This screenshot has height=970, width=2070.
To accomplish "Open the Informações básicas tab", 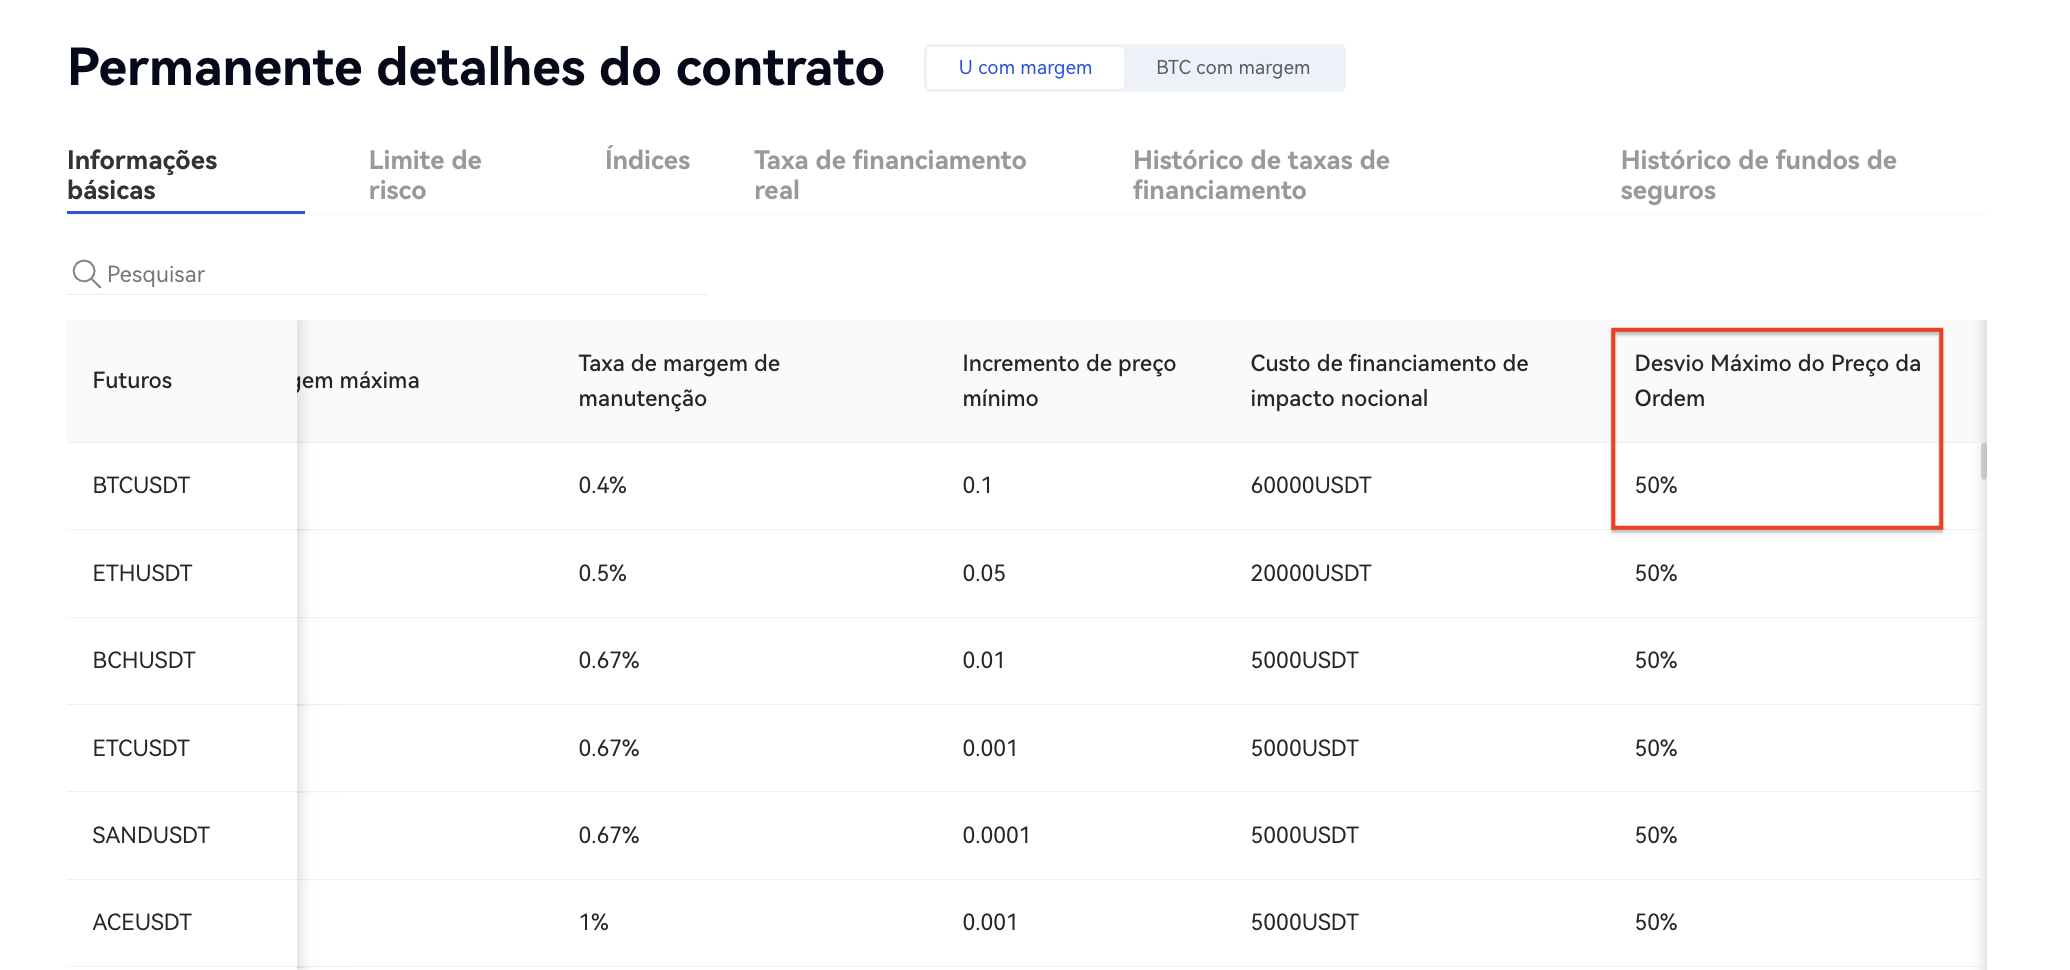I will [x=142, y=175].
